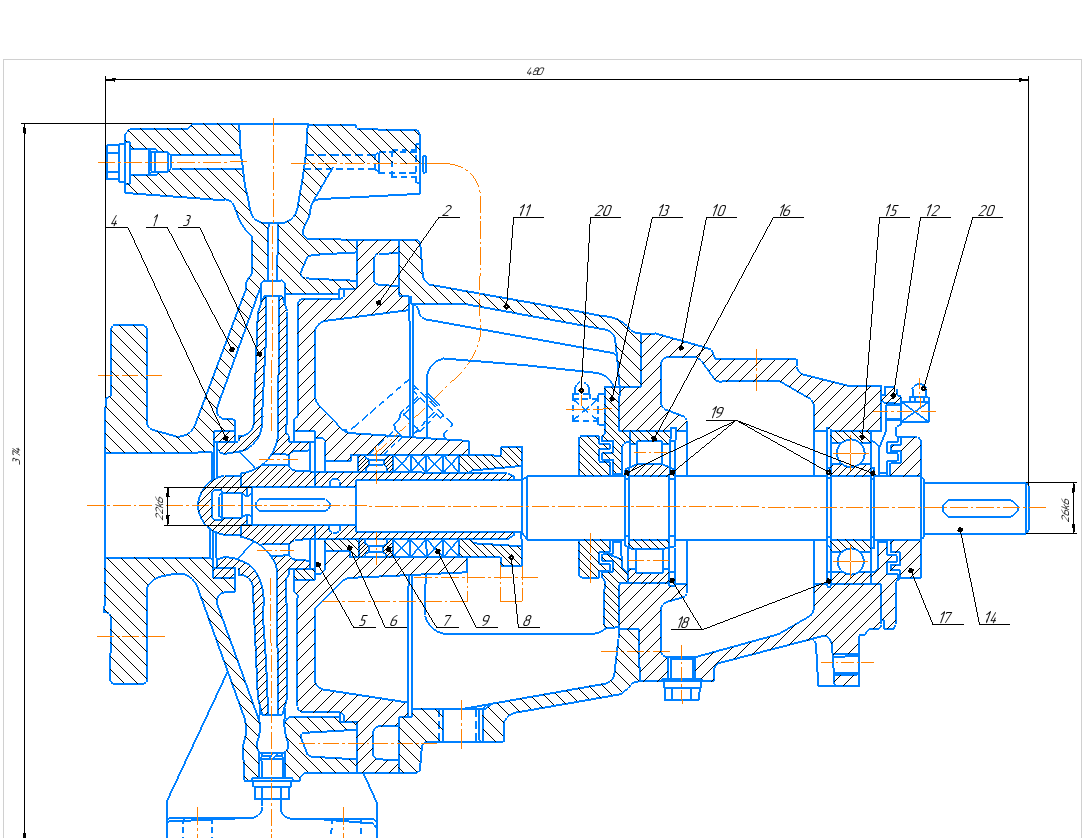
Task: Select part callout number 2
Action: point(447,210)
